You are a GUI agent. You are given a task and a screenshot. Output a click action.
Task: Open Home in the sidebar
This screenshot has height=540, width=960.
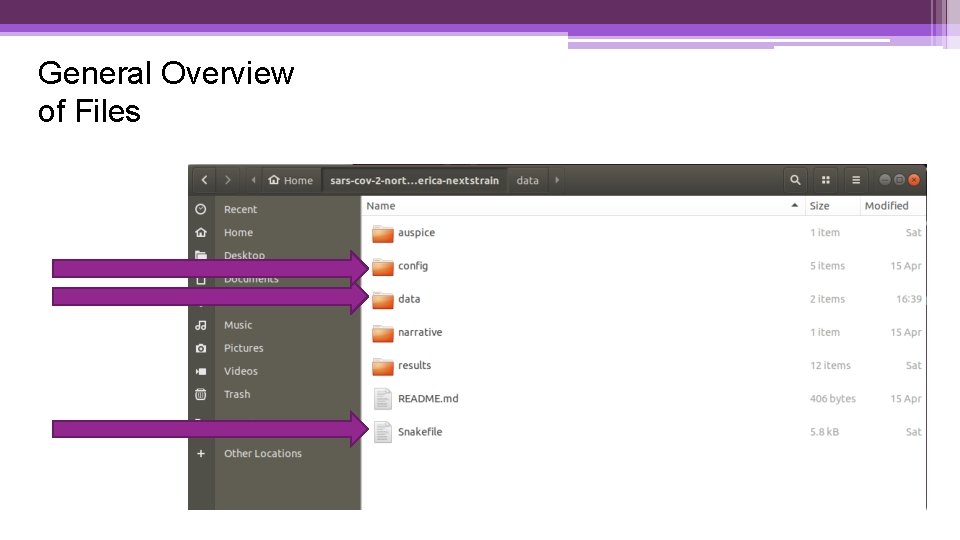[238, 233]
